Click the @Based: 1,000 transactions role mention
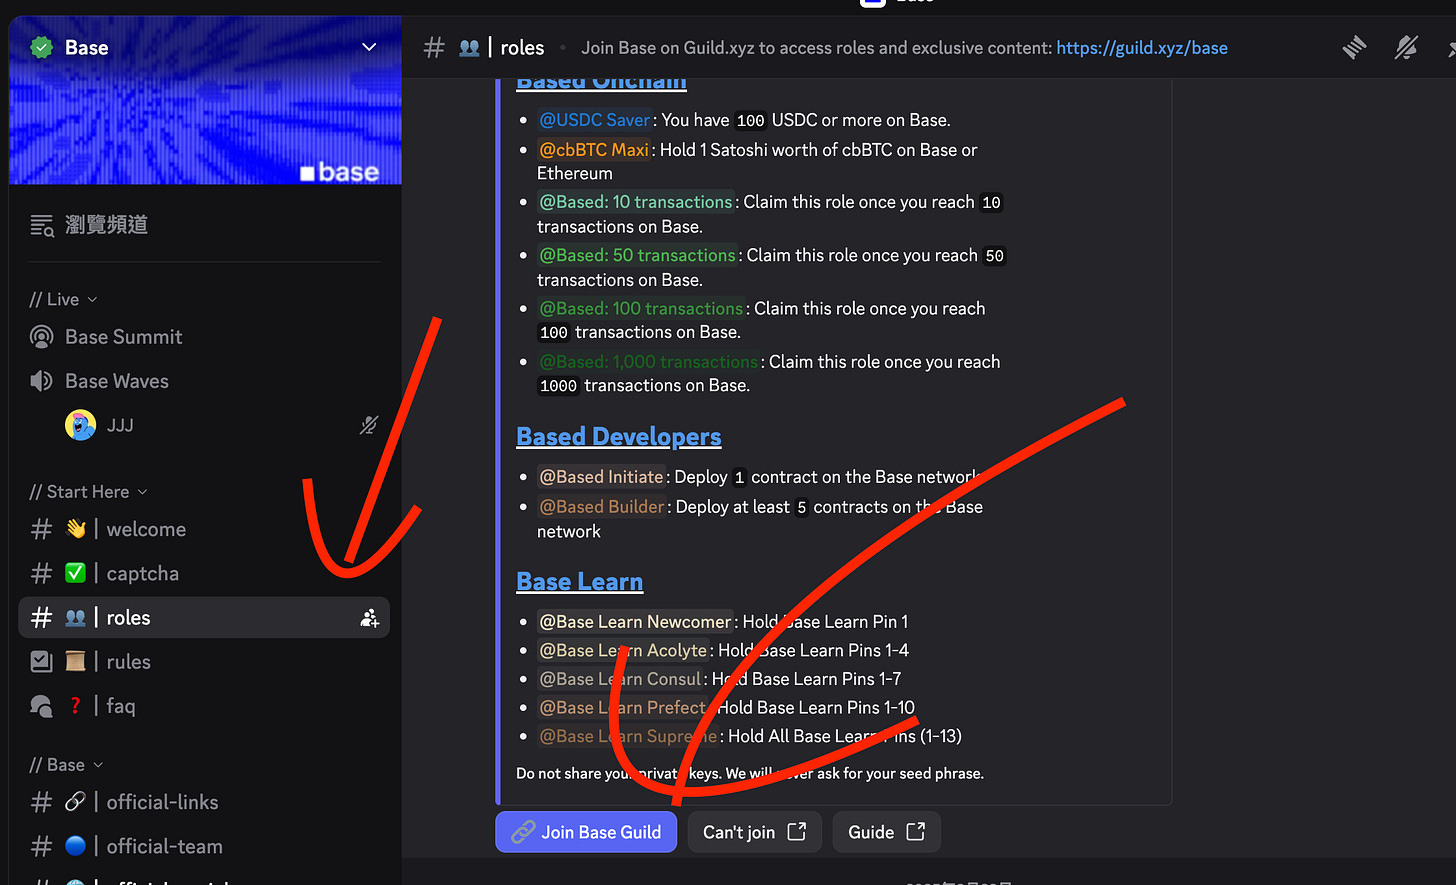This screenshot has width=1456, height=885. coord(649,362)
